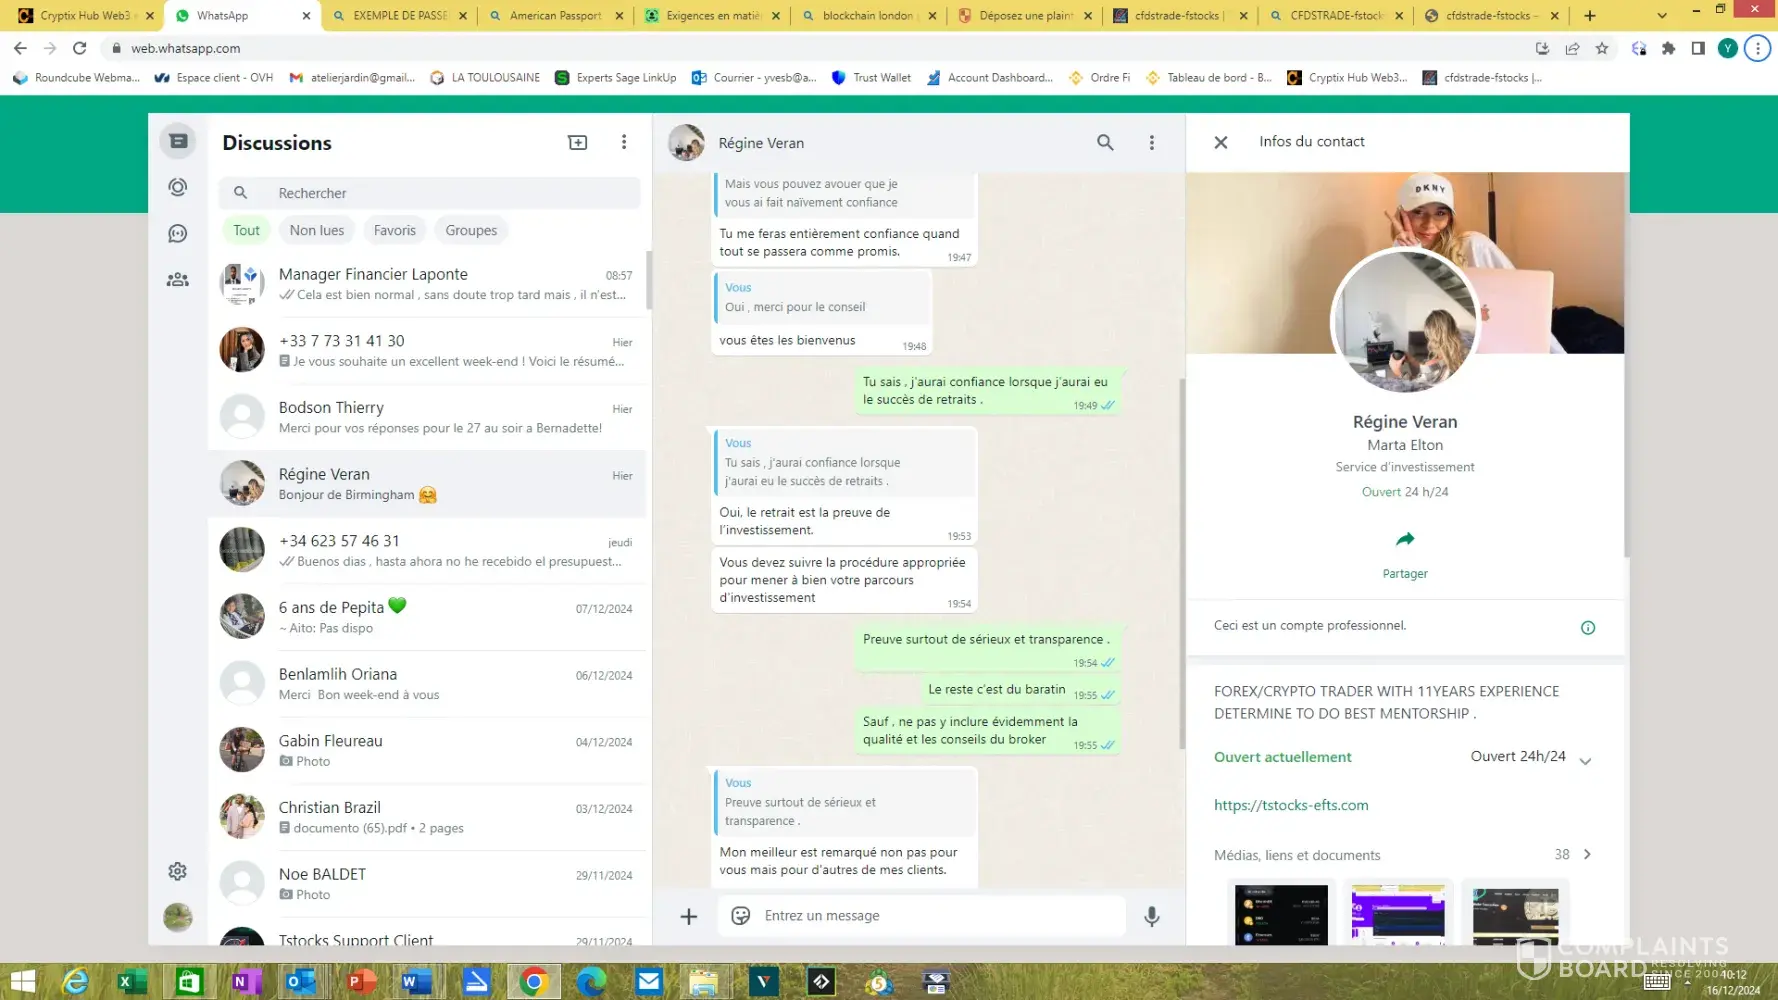This screenshot has width=1778, height=1000.
Task: Open the Chrome profile Y avatar
Action: (1728, 48)
